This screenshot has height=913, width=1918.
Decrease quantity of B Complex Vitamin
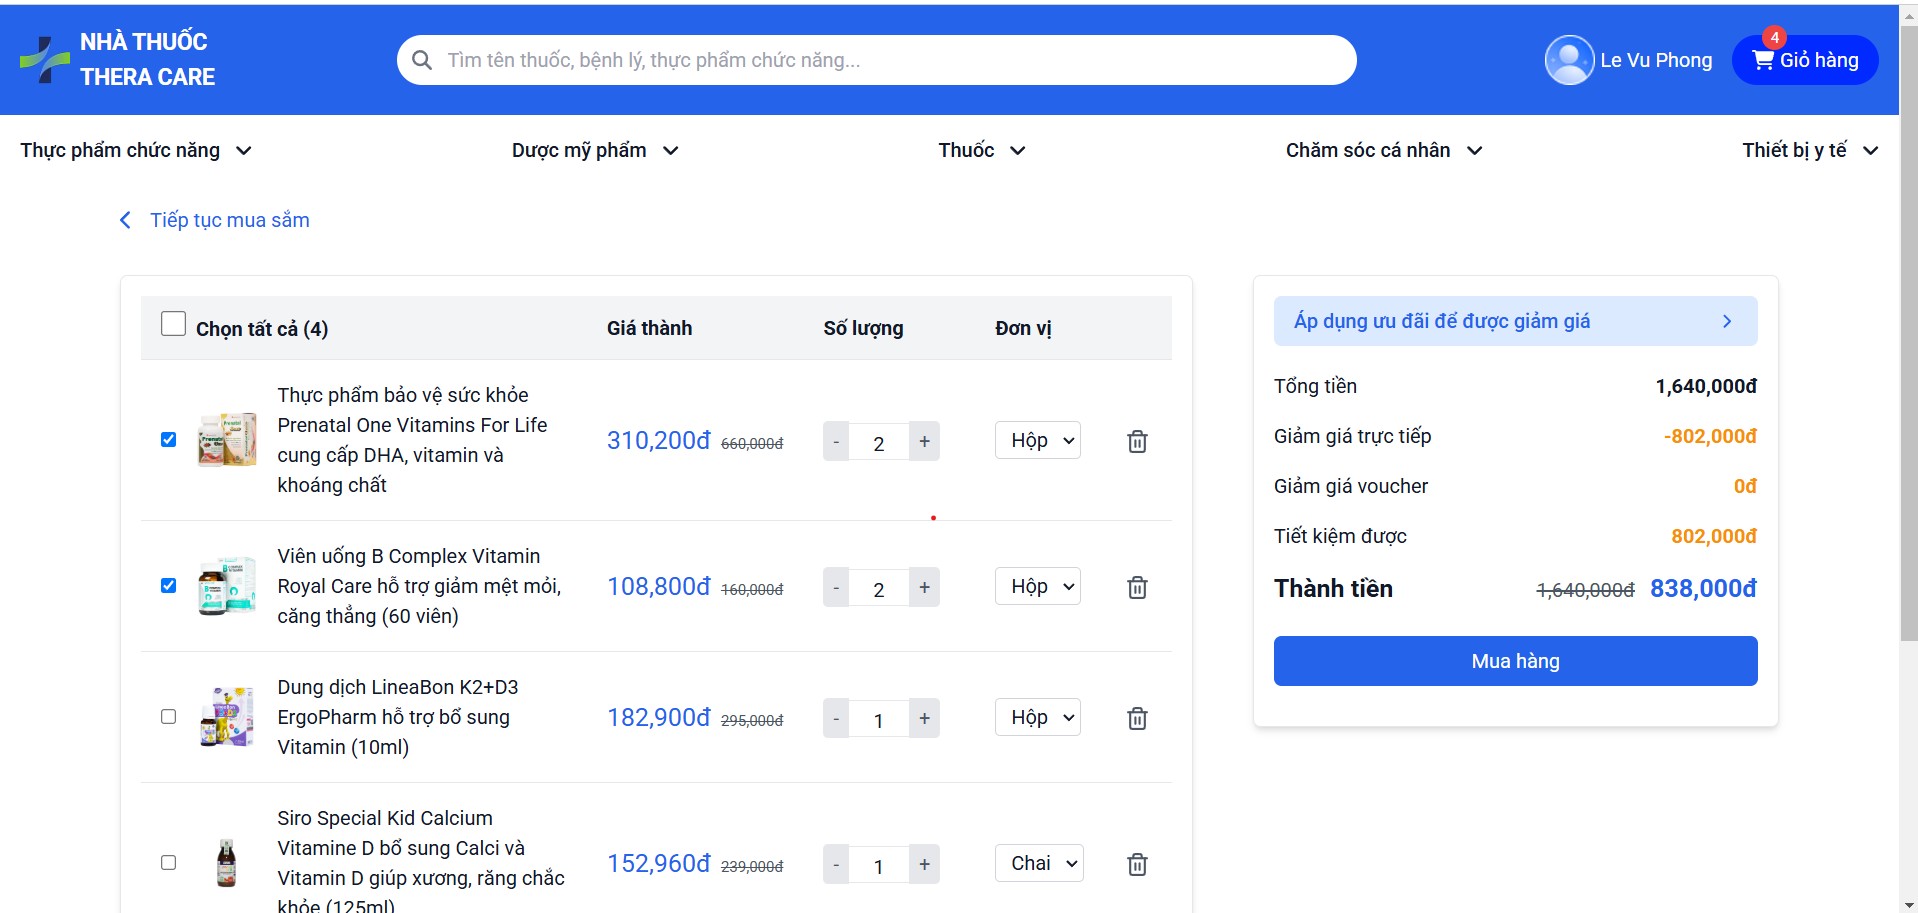(836, 587)
